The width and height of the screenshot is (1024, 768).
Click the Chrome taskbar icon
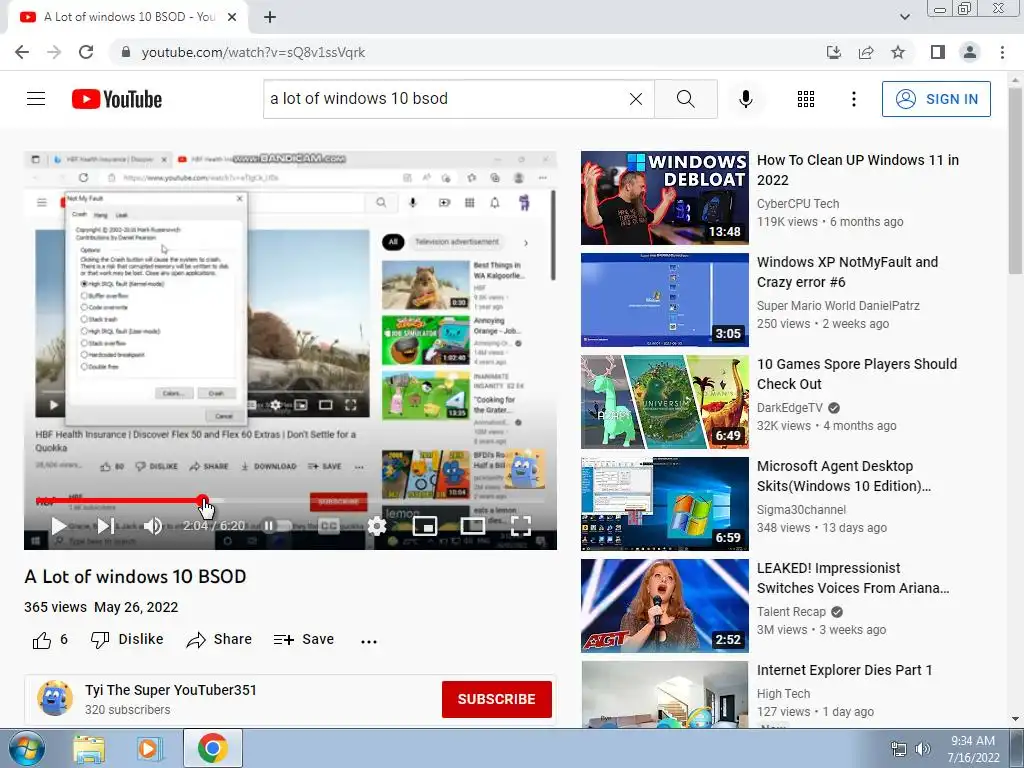(x=212, y=748)
